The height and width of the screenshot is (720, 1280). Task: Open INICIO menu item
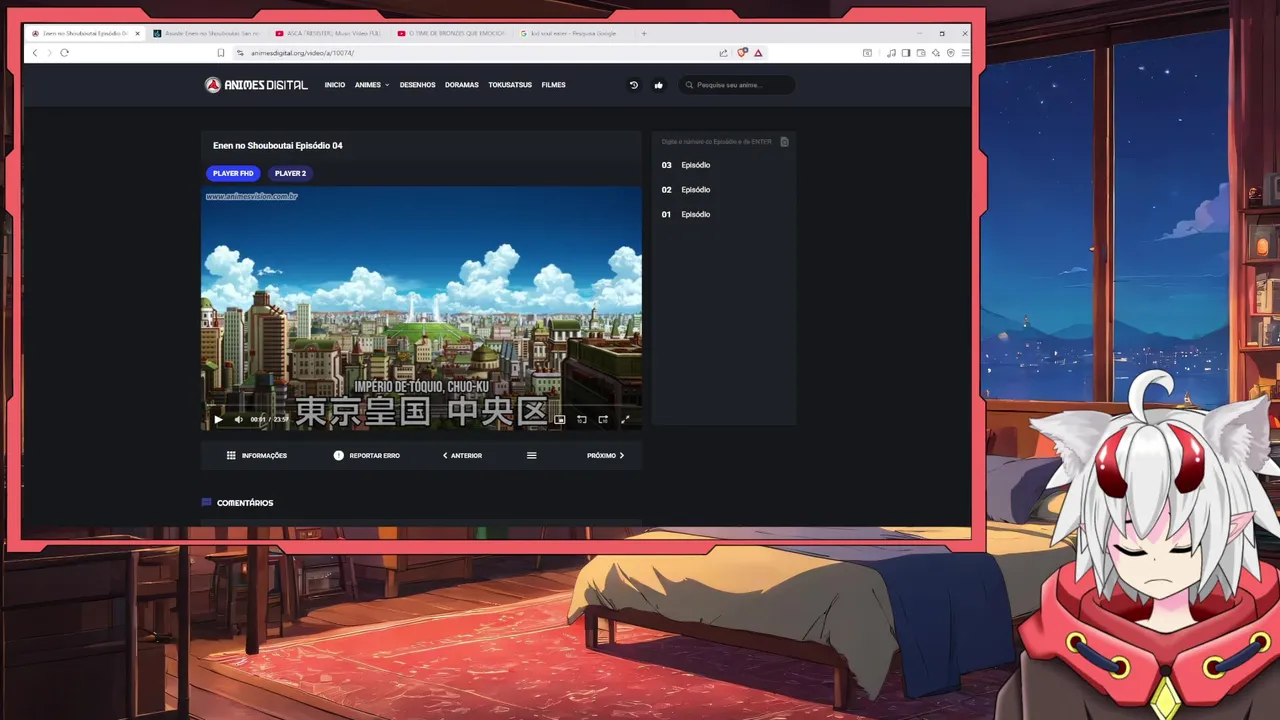(335, 85)
